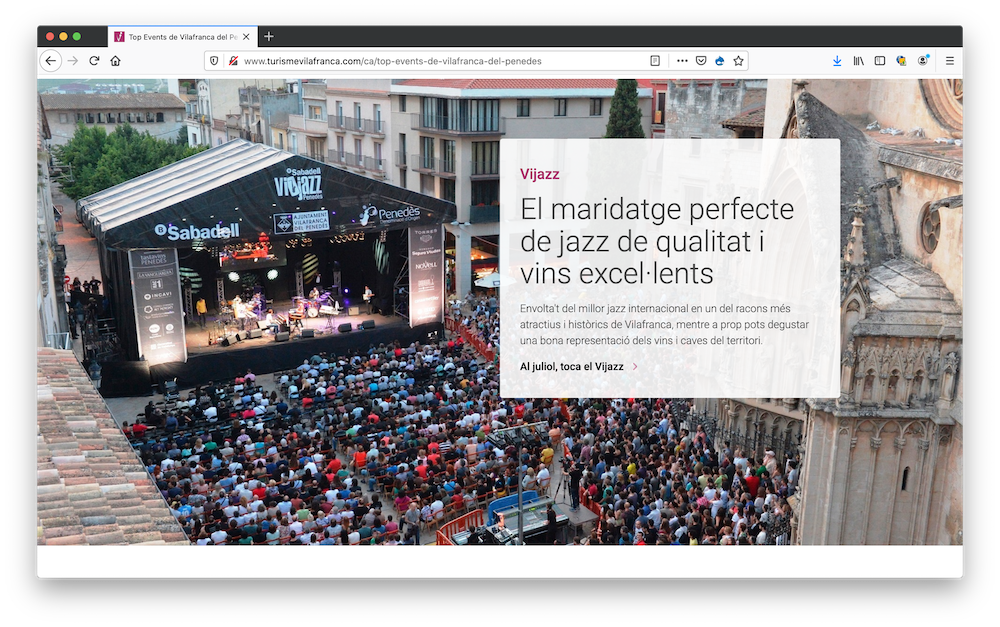Go to the Firefox home page
Image resolution: width=1000 pixels, height=627 pixels.
point(116,61)
